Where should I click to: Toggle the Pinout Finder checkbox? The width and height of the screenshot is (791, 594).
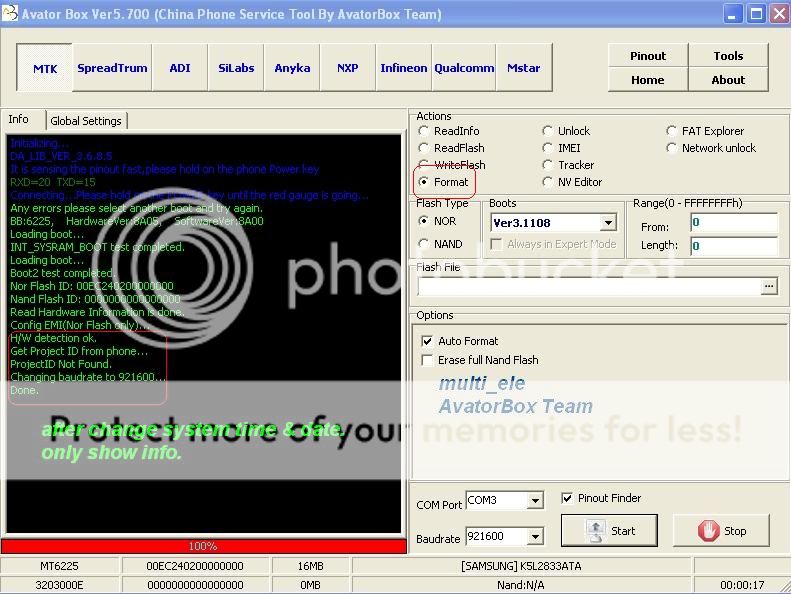(x=567, y=498)
